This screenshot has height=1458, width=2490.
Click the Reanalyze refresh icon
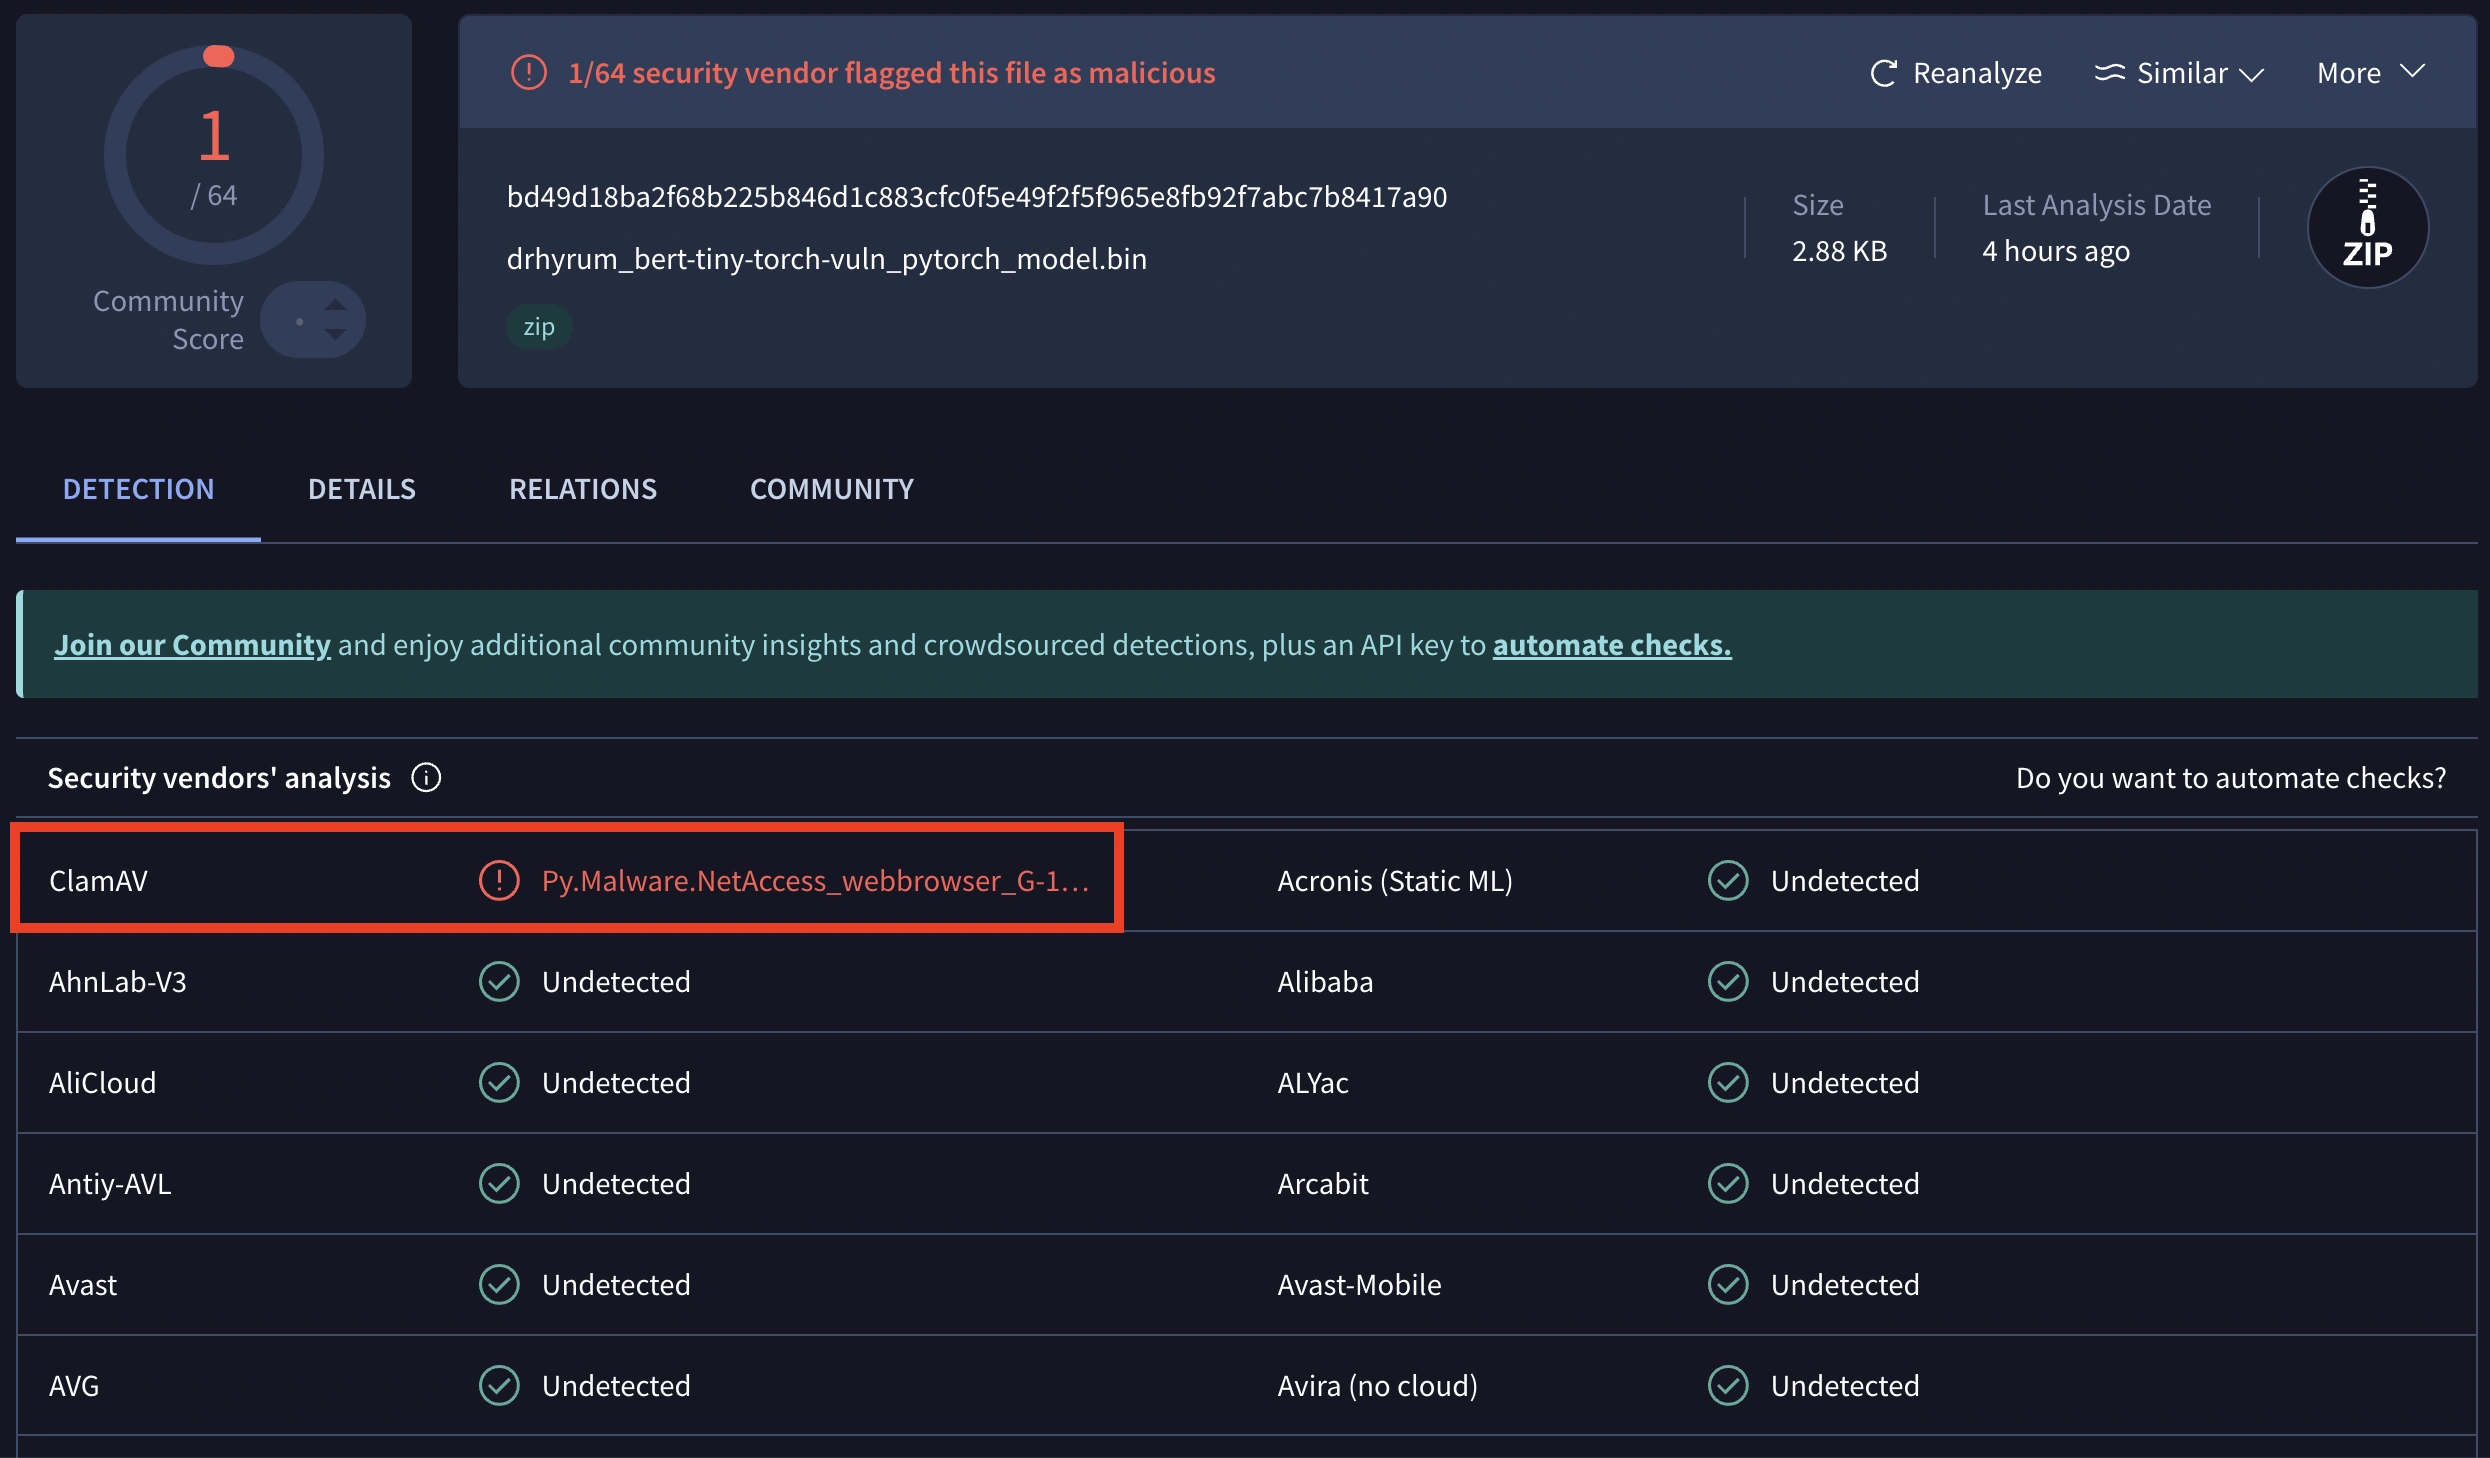[1884, 72]
